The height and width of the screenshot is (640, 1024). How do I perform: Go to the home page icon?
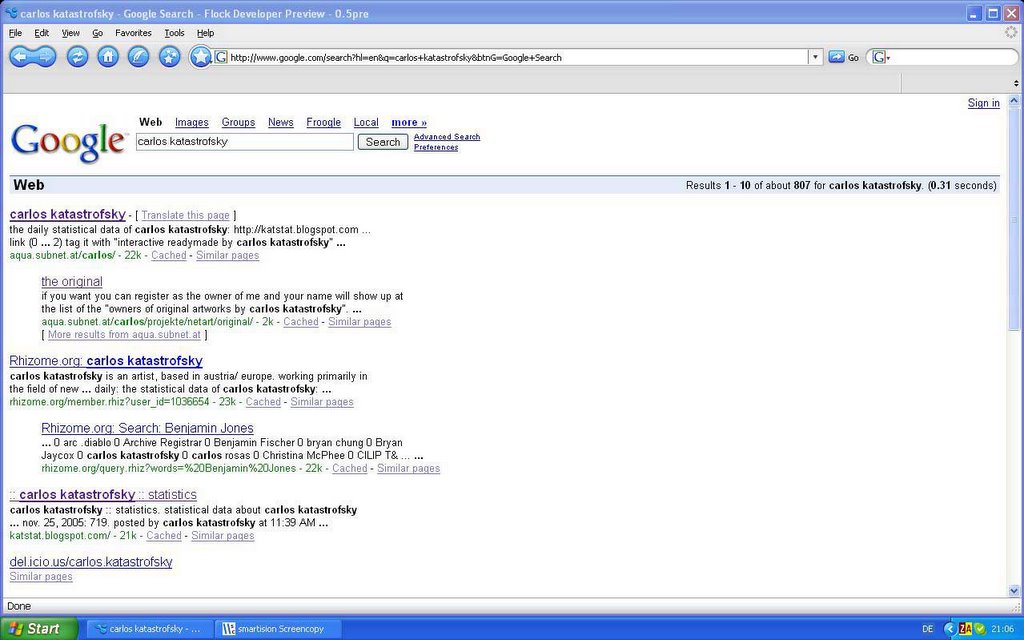(x=108, y=57)
